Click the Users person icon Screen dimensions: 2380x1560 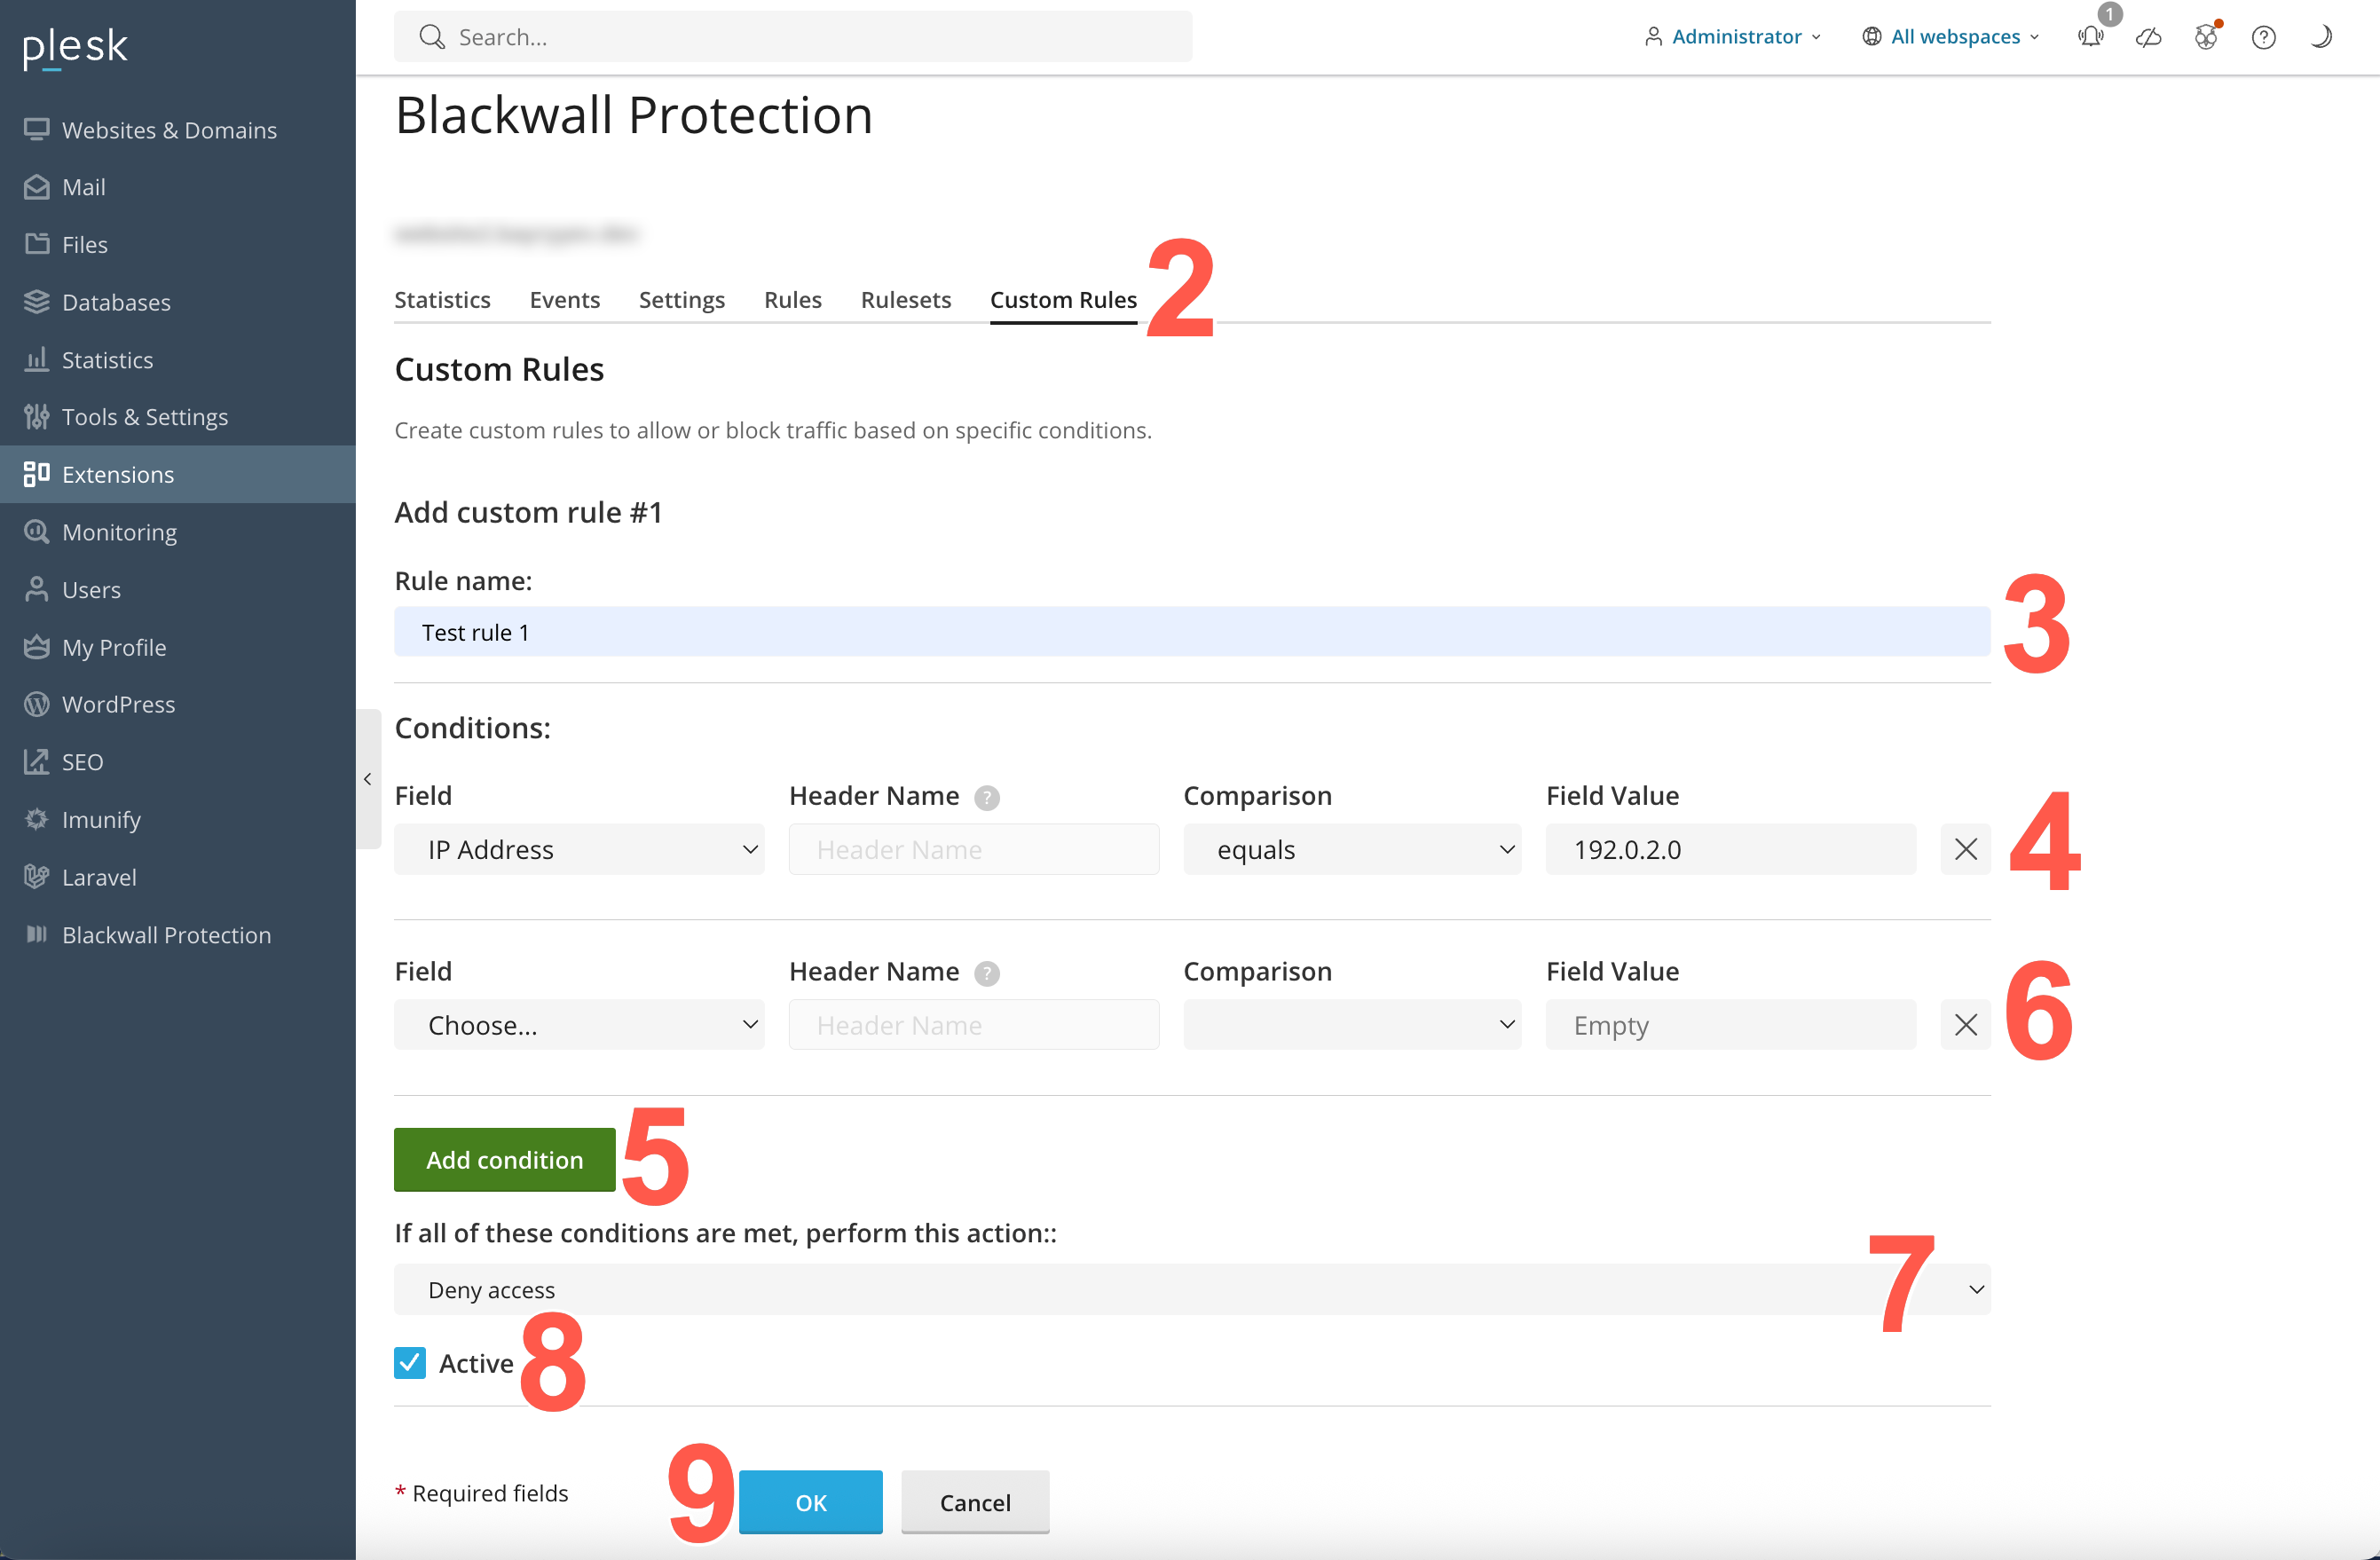tap(37, 589)
